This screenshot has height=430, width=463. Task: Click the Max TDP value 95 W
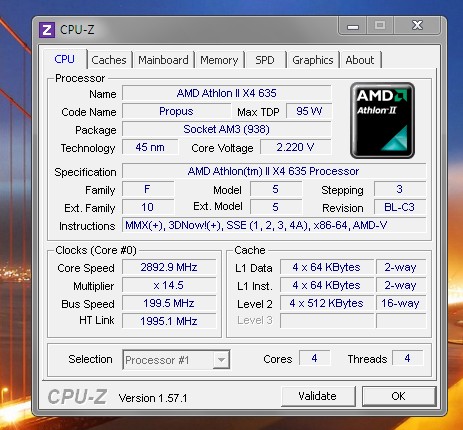[309, 111]
